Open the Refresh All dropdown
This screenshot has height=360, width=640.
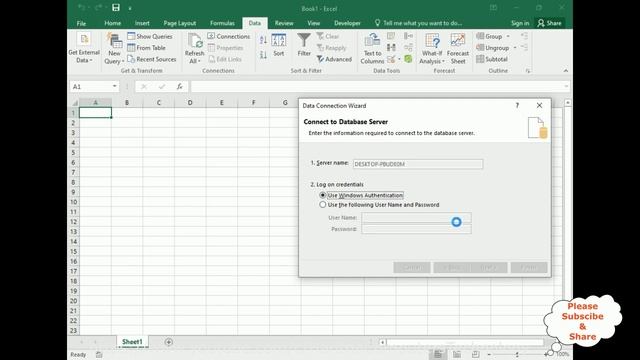pyautogui.click(x=194, y=49)
